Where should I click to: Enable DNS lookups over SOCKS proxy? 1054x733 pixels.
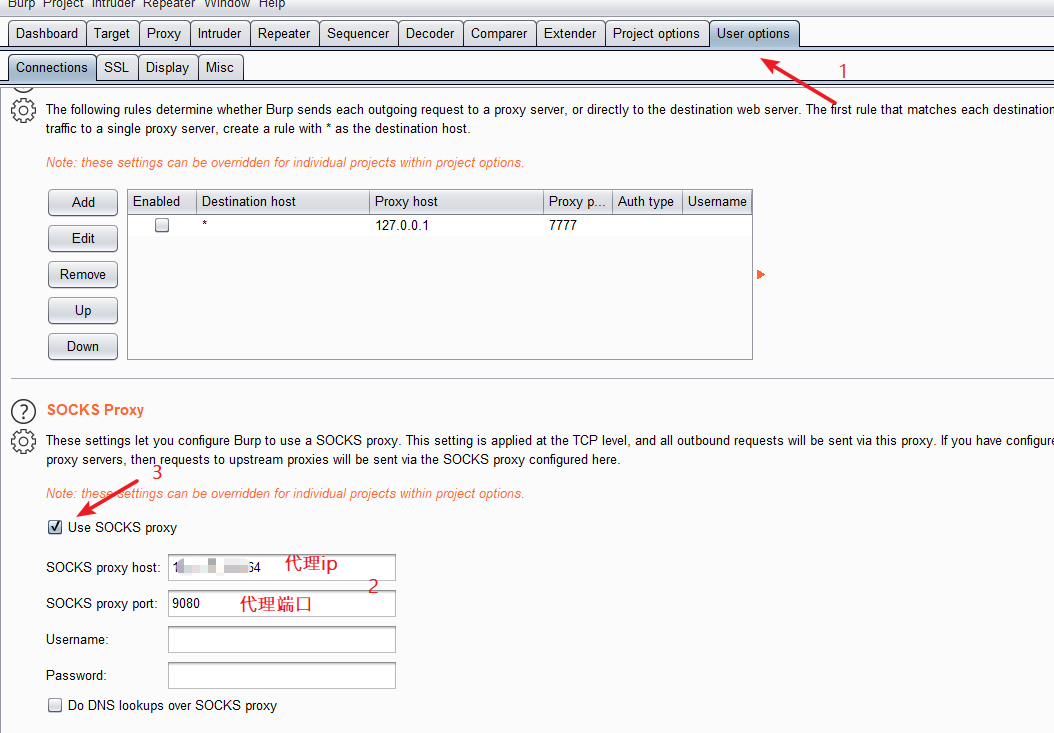(55, 705)
